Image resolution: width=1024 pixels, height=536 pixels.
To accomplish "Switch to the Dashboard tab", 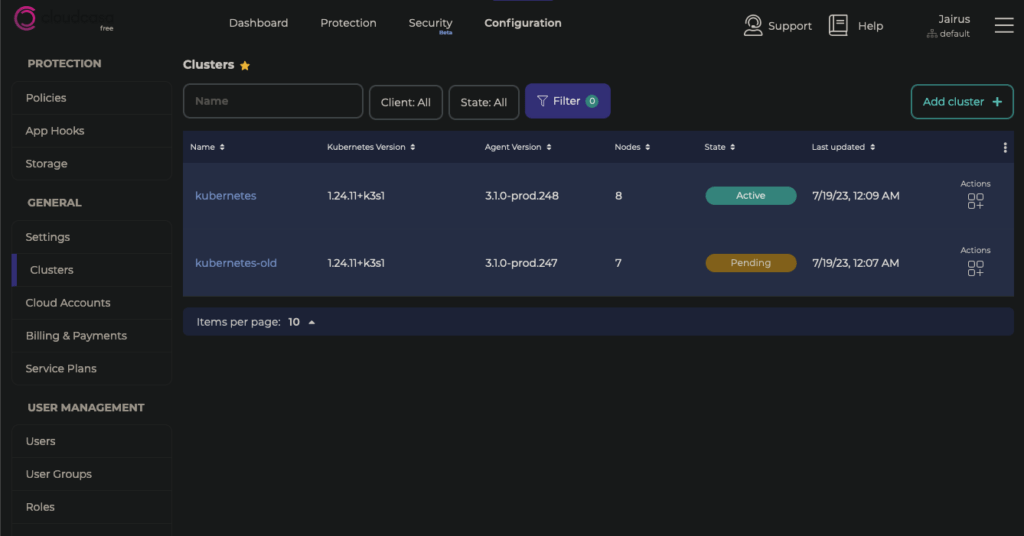I will point(258,23).
